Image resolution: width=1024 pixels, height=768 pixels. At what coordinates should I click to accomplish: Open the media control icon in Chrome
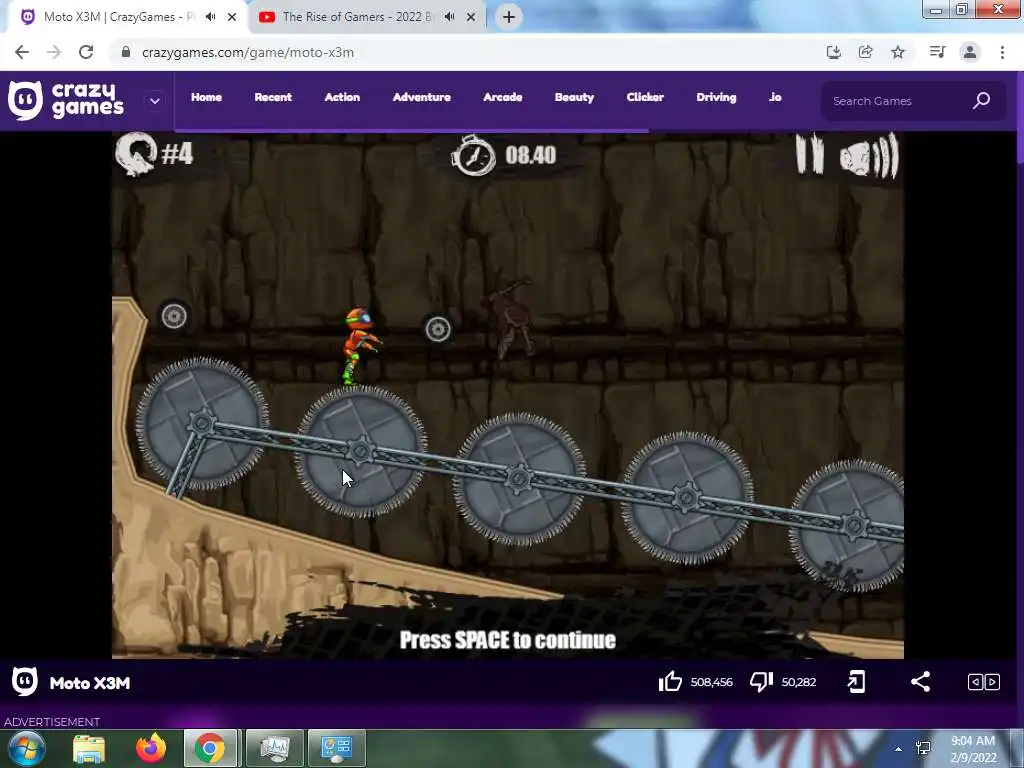click(x=937, y=52)
